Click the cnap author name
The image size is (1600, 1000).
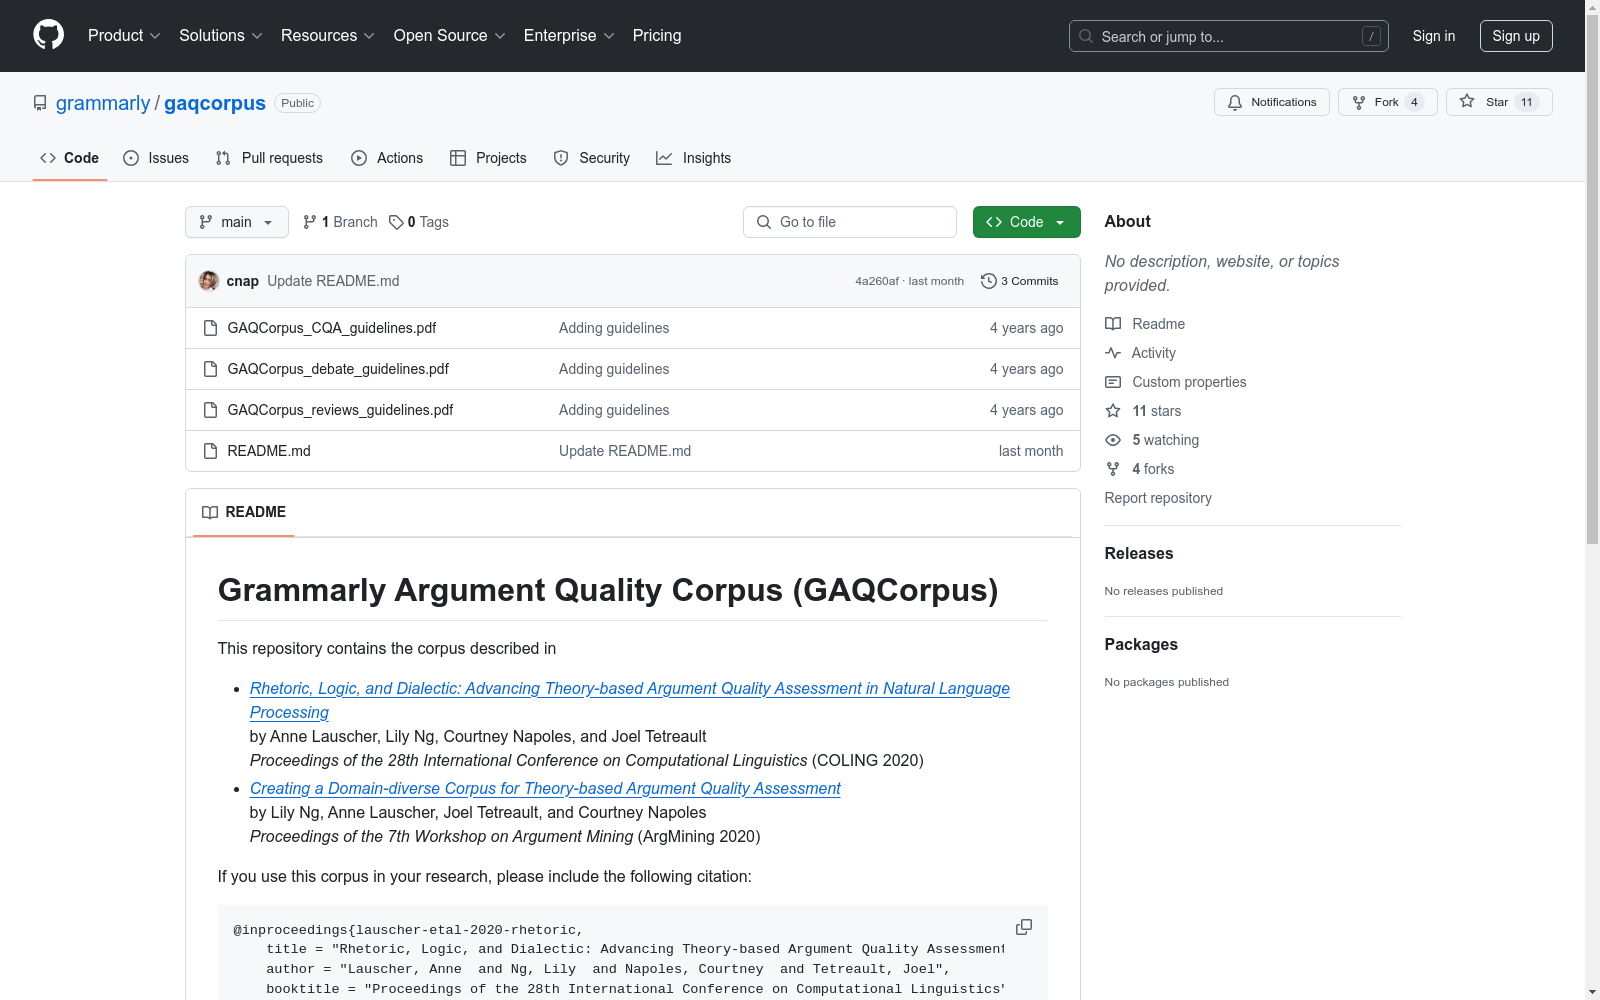243,281
